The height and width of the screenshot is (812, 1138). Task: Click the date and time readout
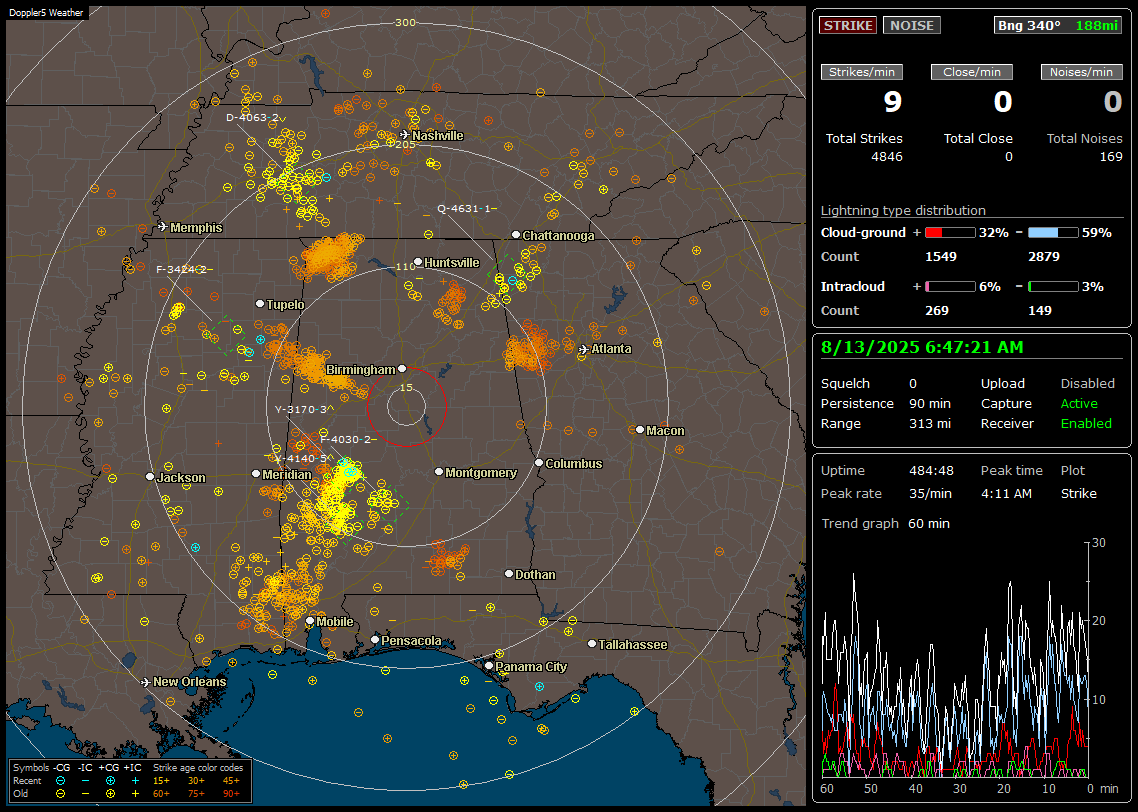coord(922,348)
